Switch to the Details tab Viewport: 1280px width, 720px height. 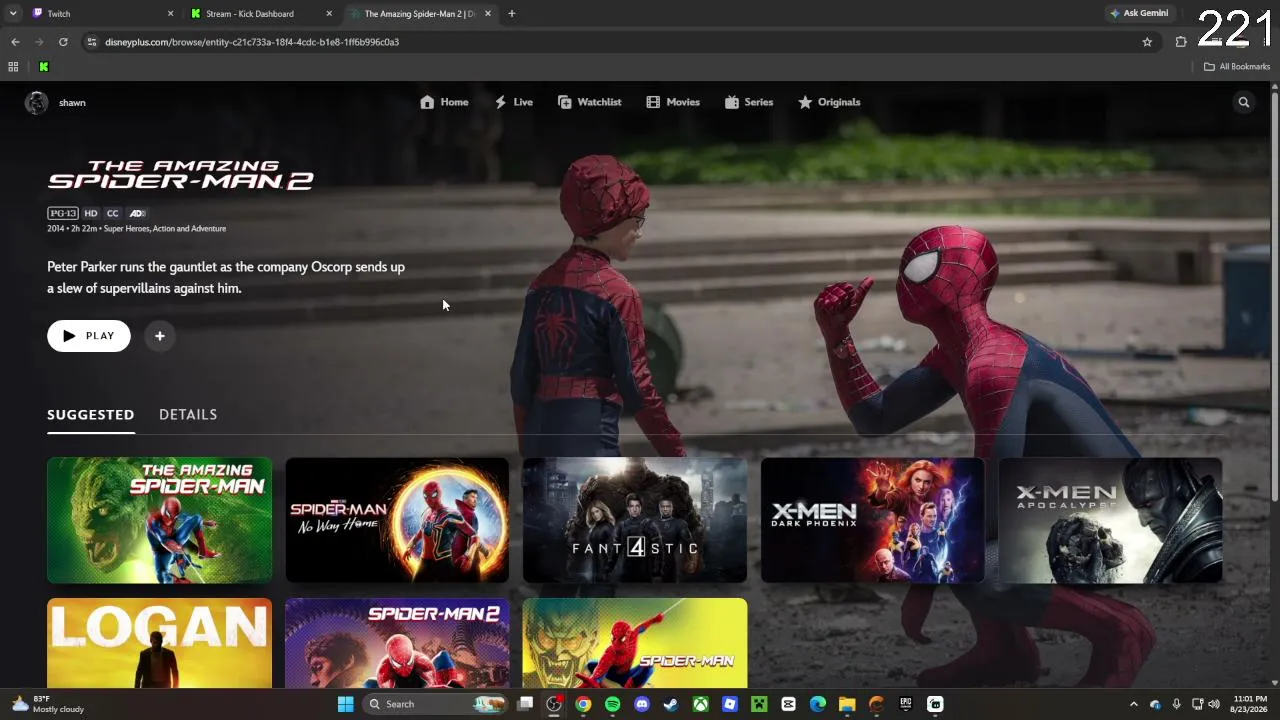click(x=188, y=414)
